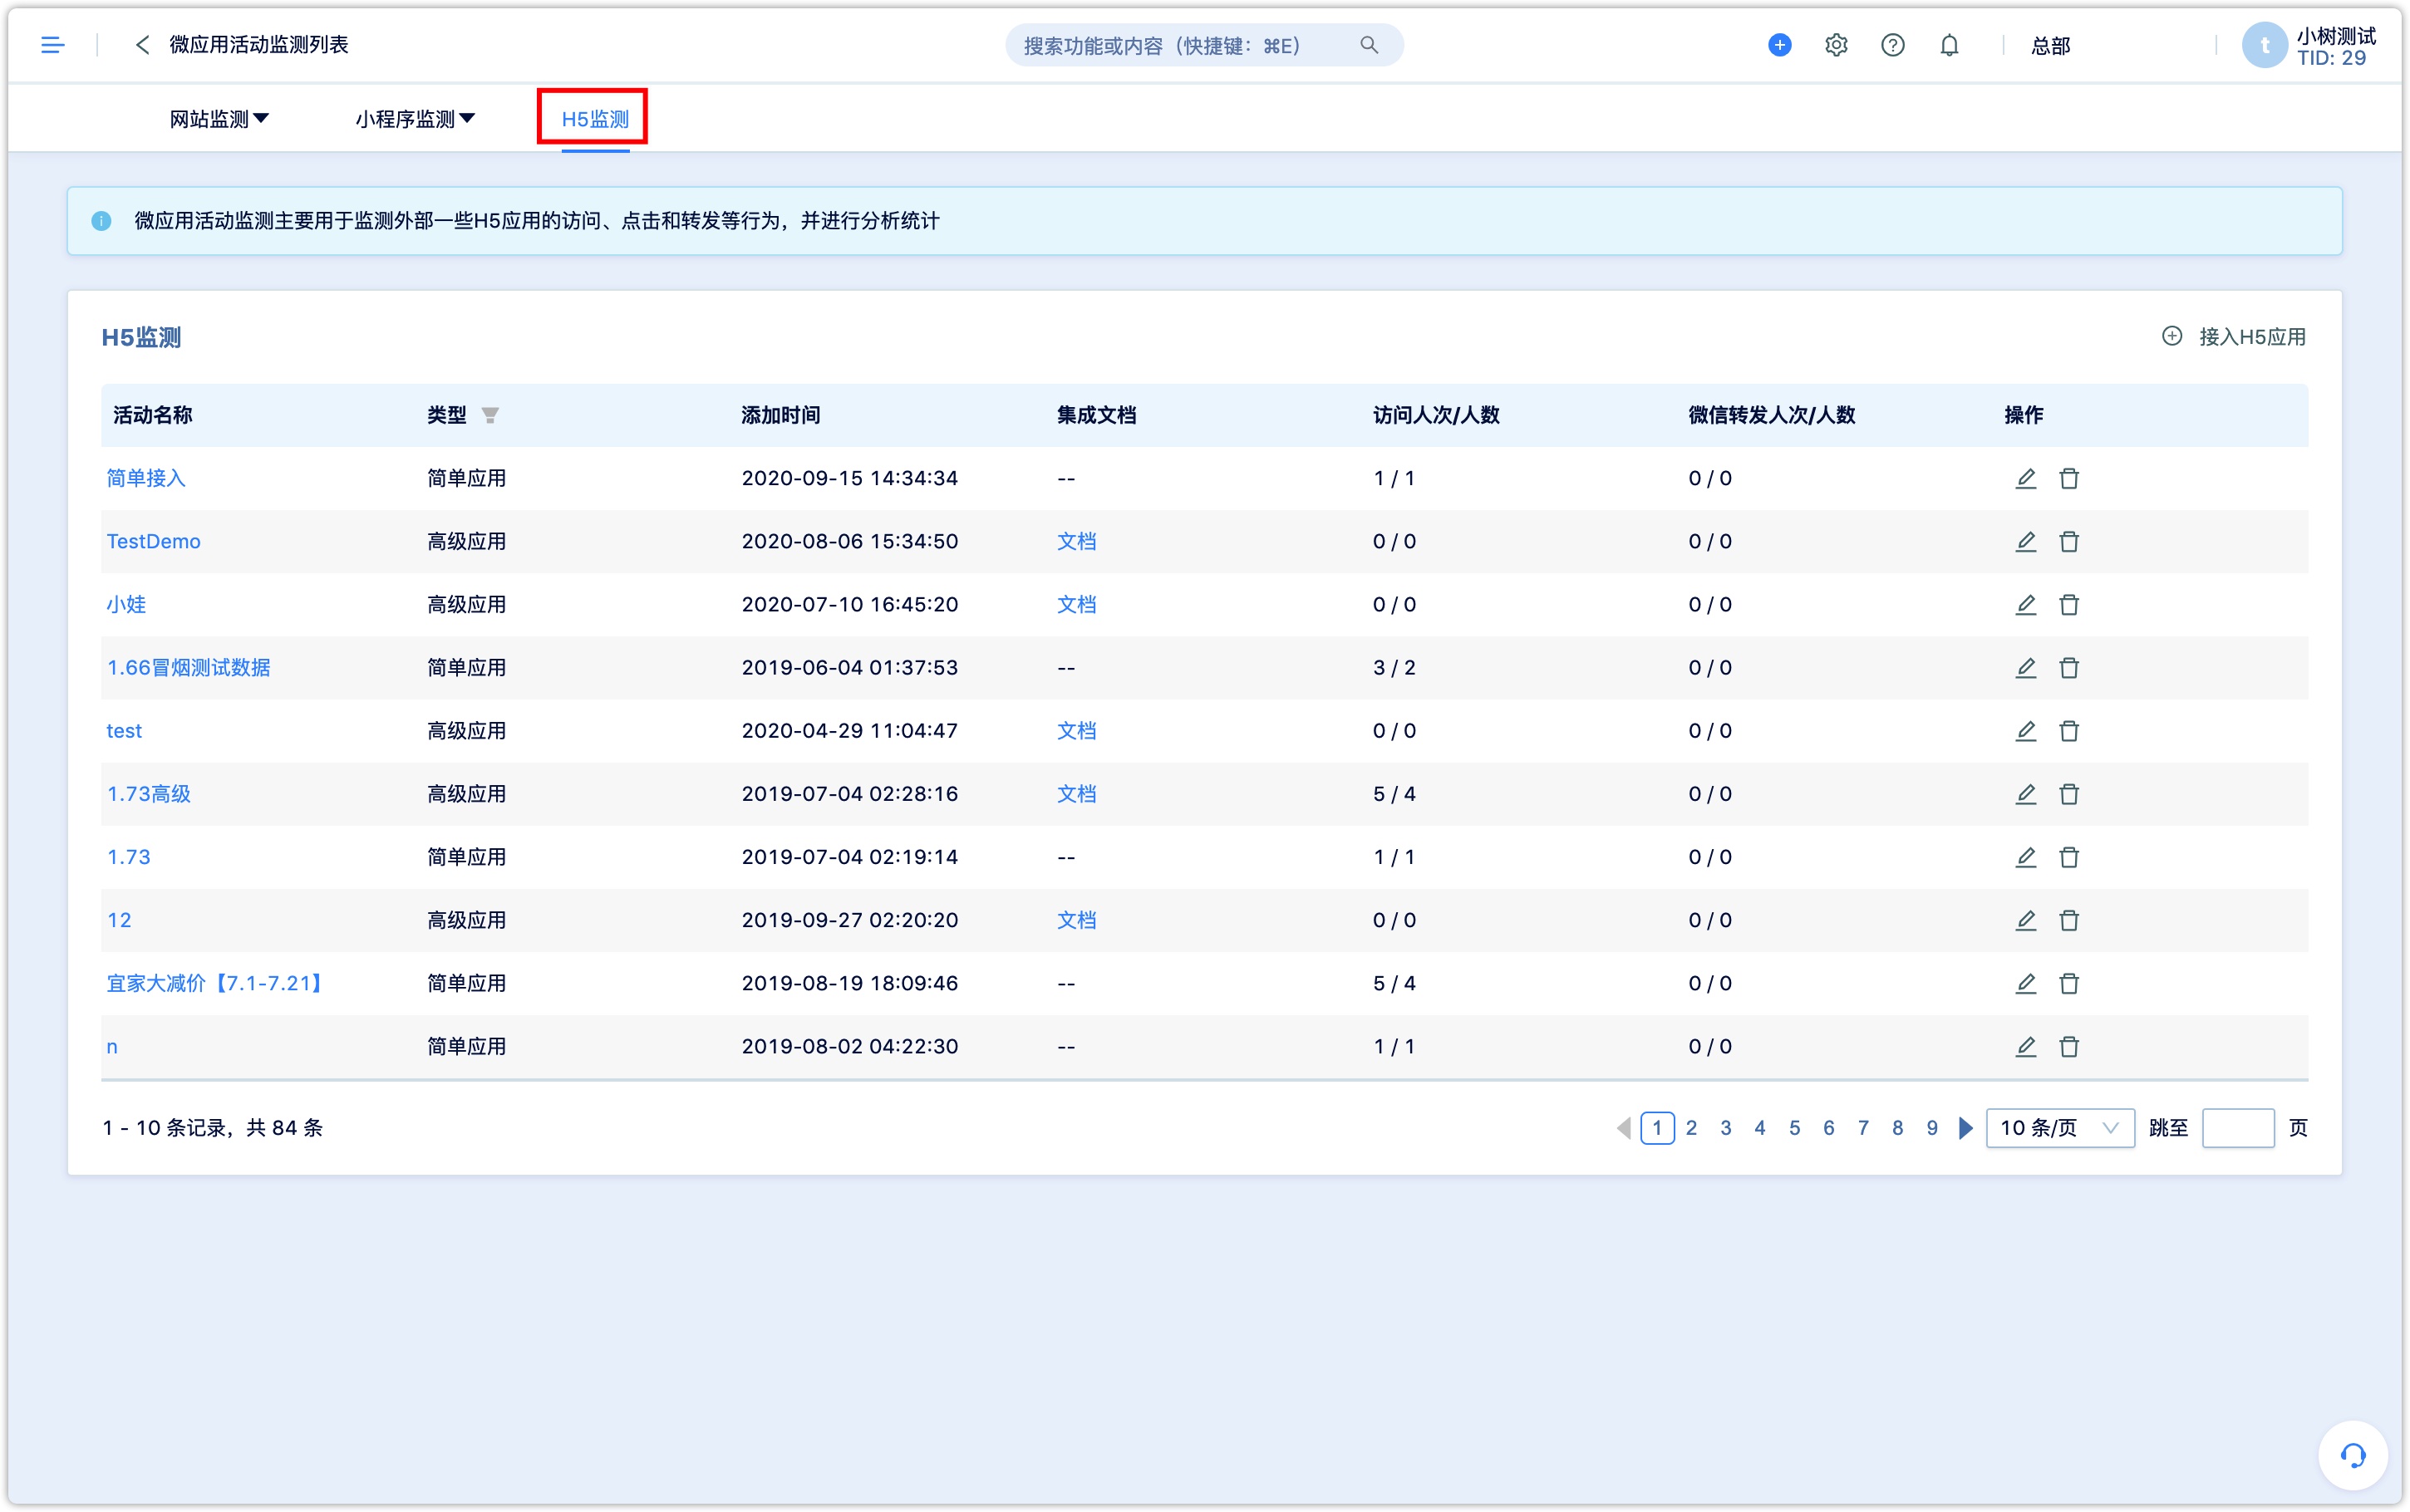Toggle the hamburger sidebar menu

coord(52,45)
